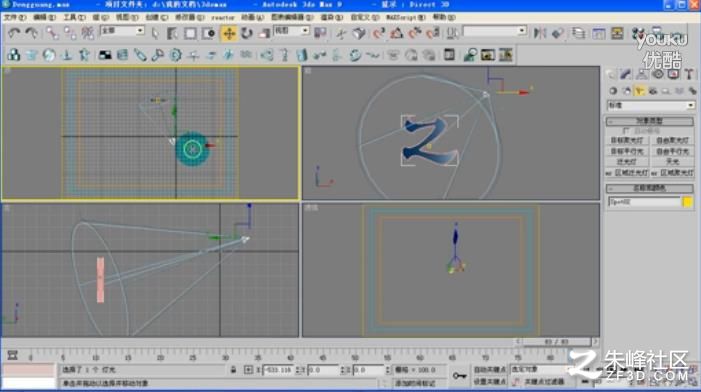
Task: Open the MAXScript menu
Action: 405,17
